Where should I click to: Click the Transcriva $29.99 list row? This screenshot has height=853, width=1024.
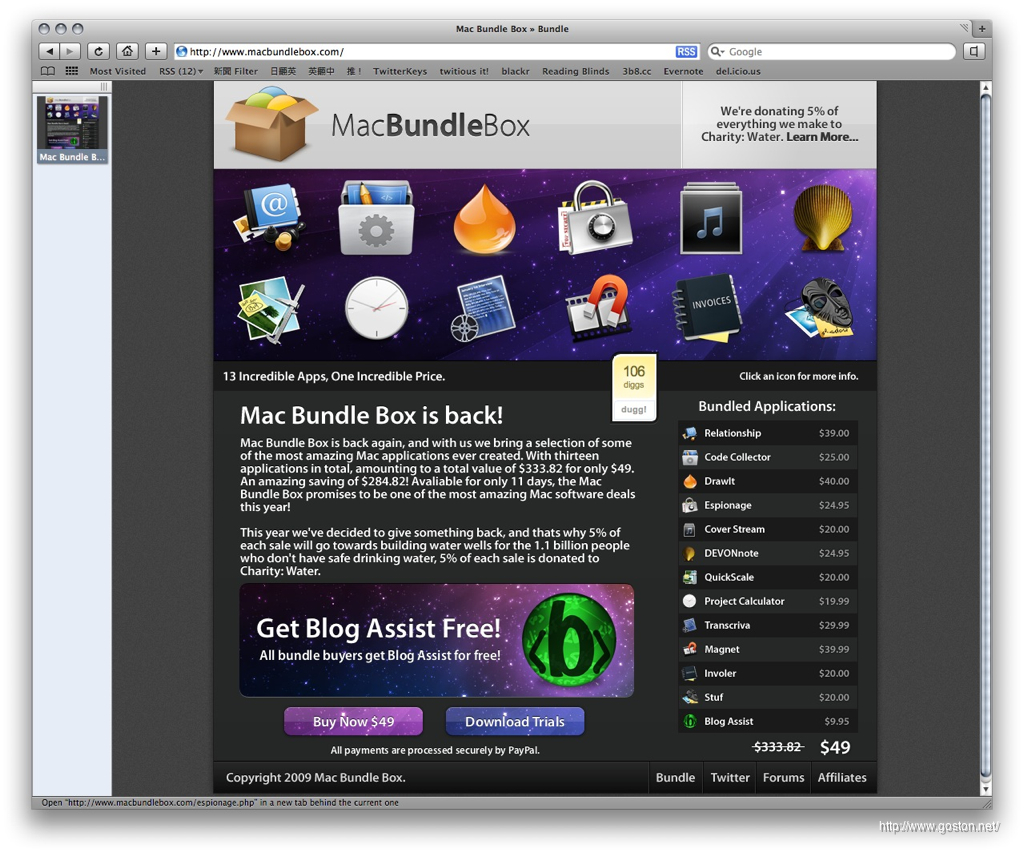click(767, 625)
